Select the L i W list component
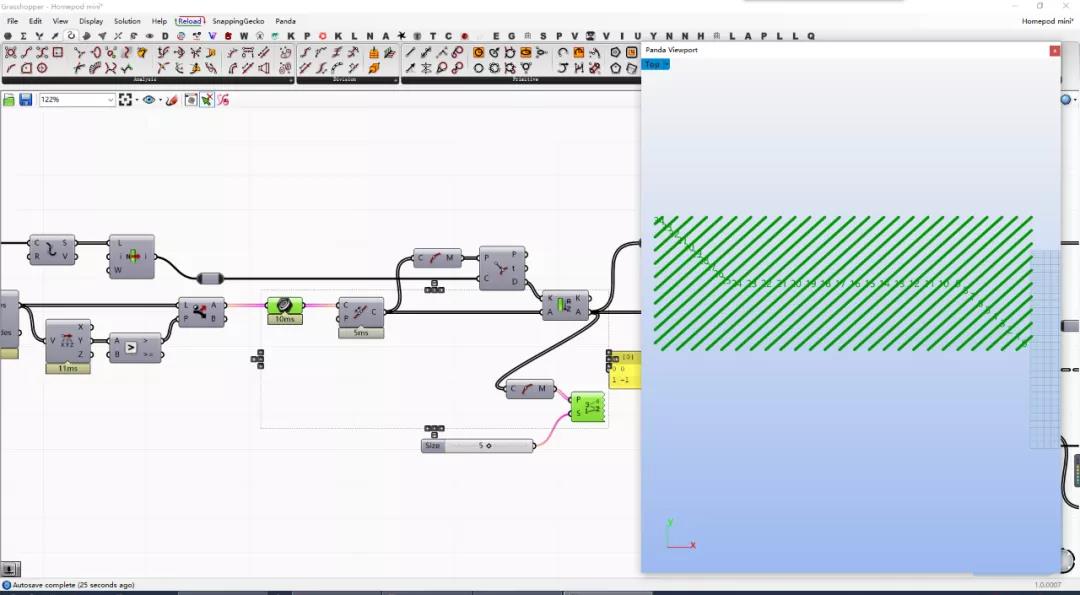The image size is (1080, 595). [x=132, y=257]
